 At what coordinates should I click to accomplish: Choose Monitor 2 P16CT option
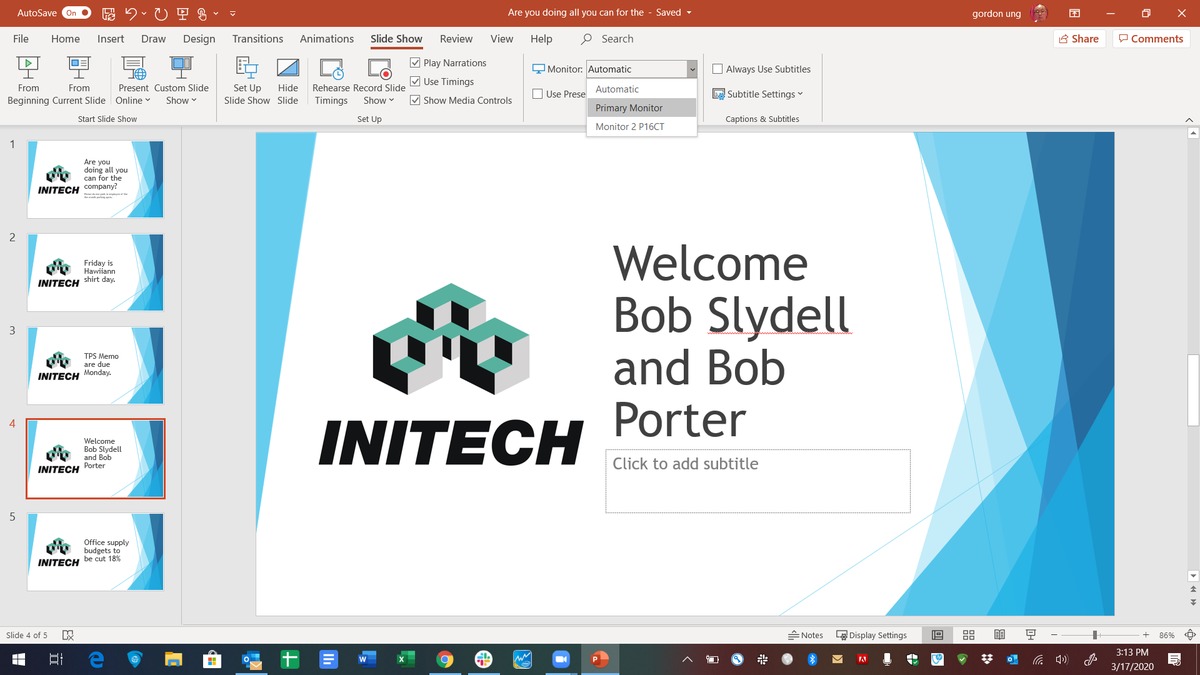click(630, 127)
